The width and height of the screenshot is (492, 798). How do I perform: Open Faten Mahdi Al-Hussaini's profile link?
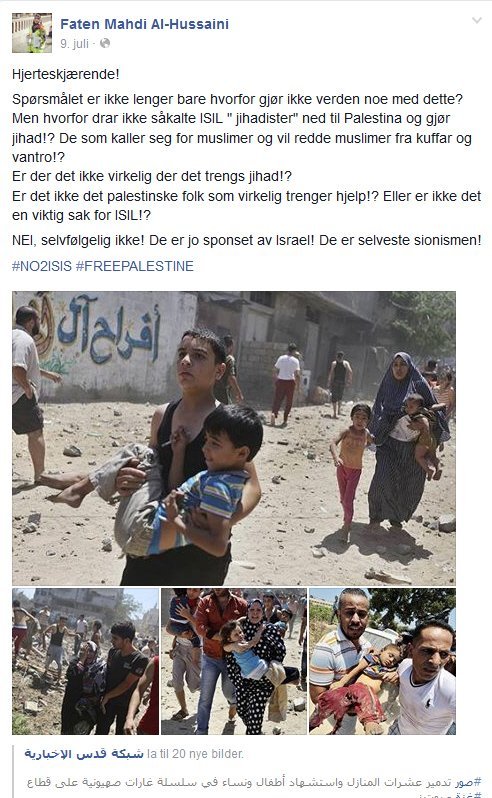144,24
